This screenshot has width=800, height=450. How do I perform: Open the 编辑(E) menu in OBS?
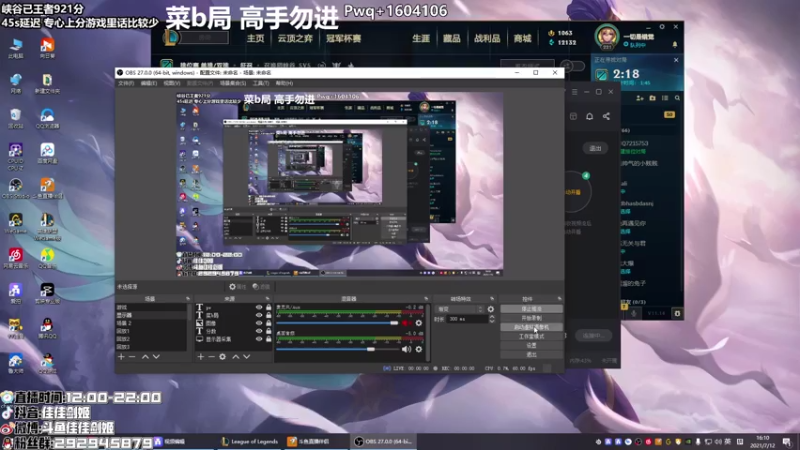(148, 83)
